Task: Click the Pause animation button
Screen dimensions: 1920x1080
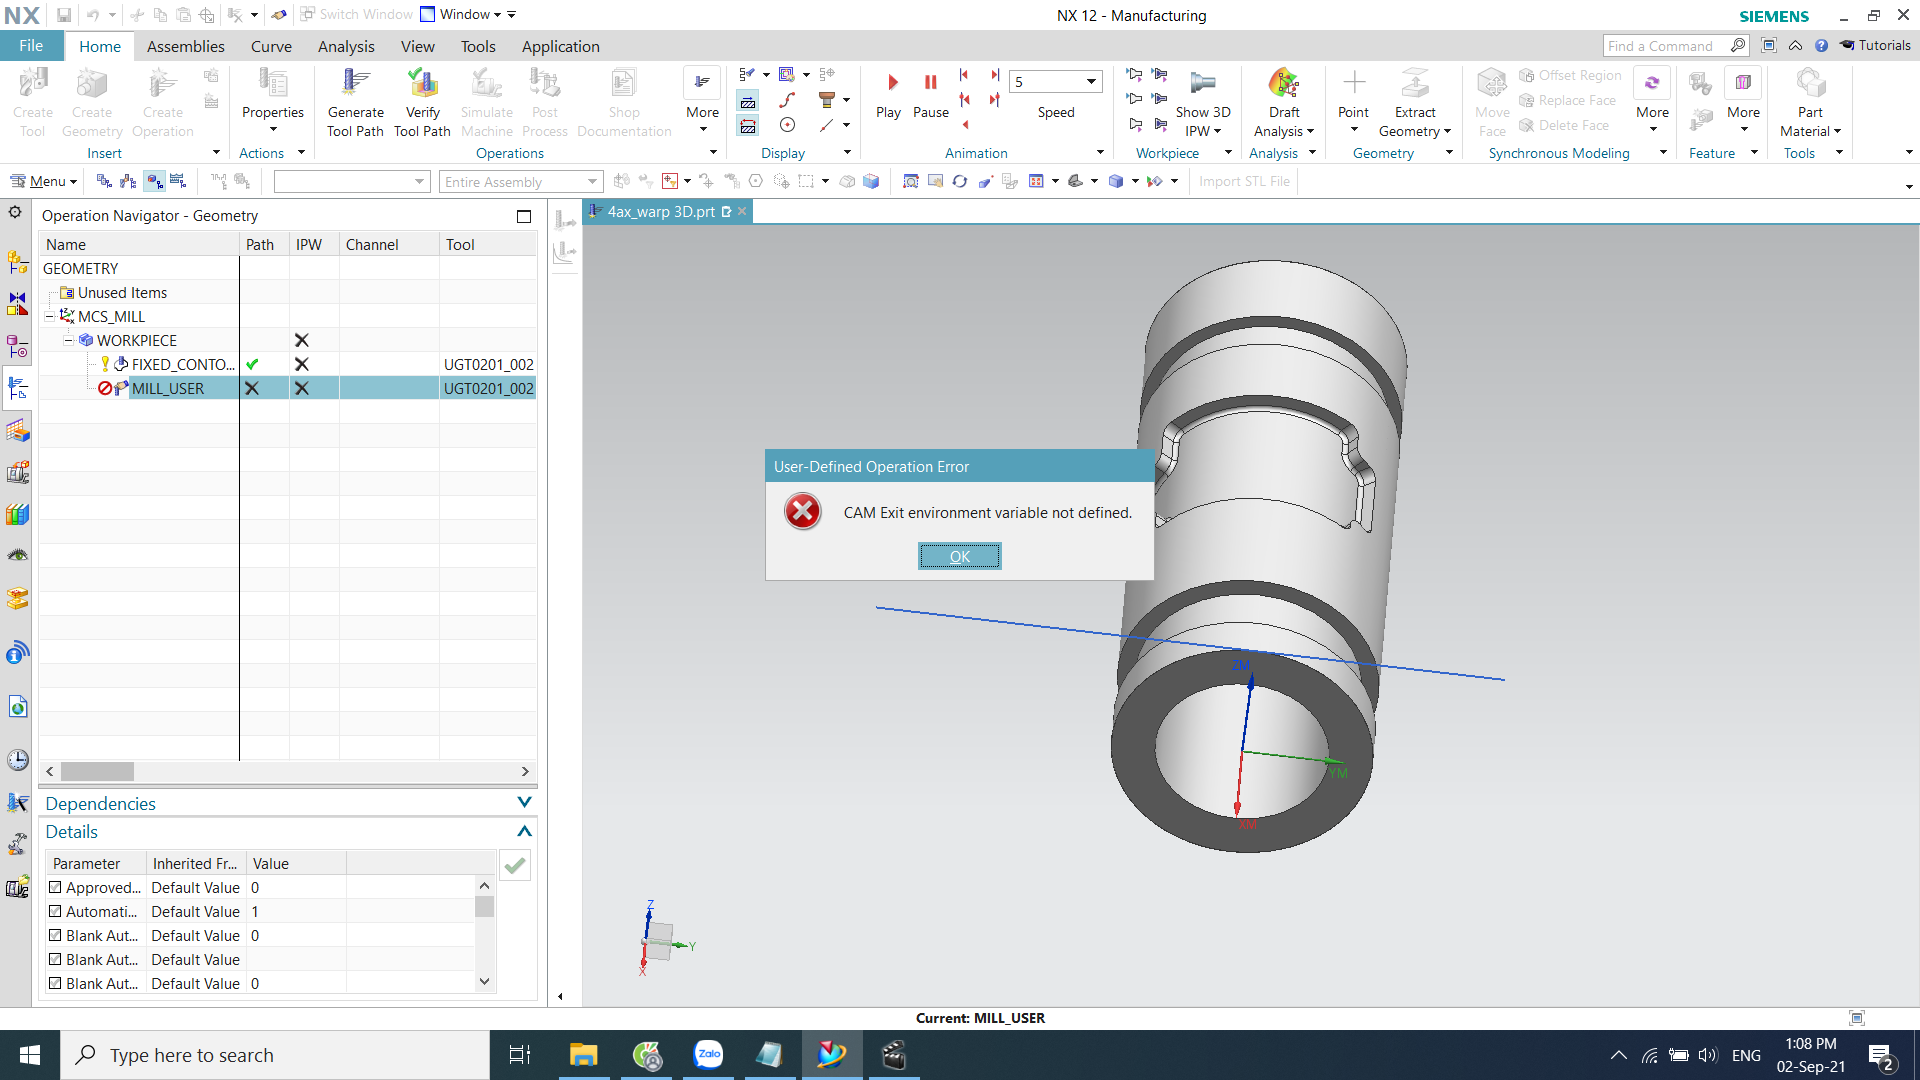Action: click(930, 84)
